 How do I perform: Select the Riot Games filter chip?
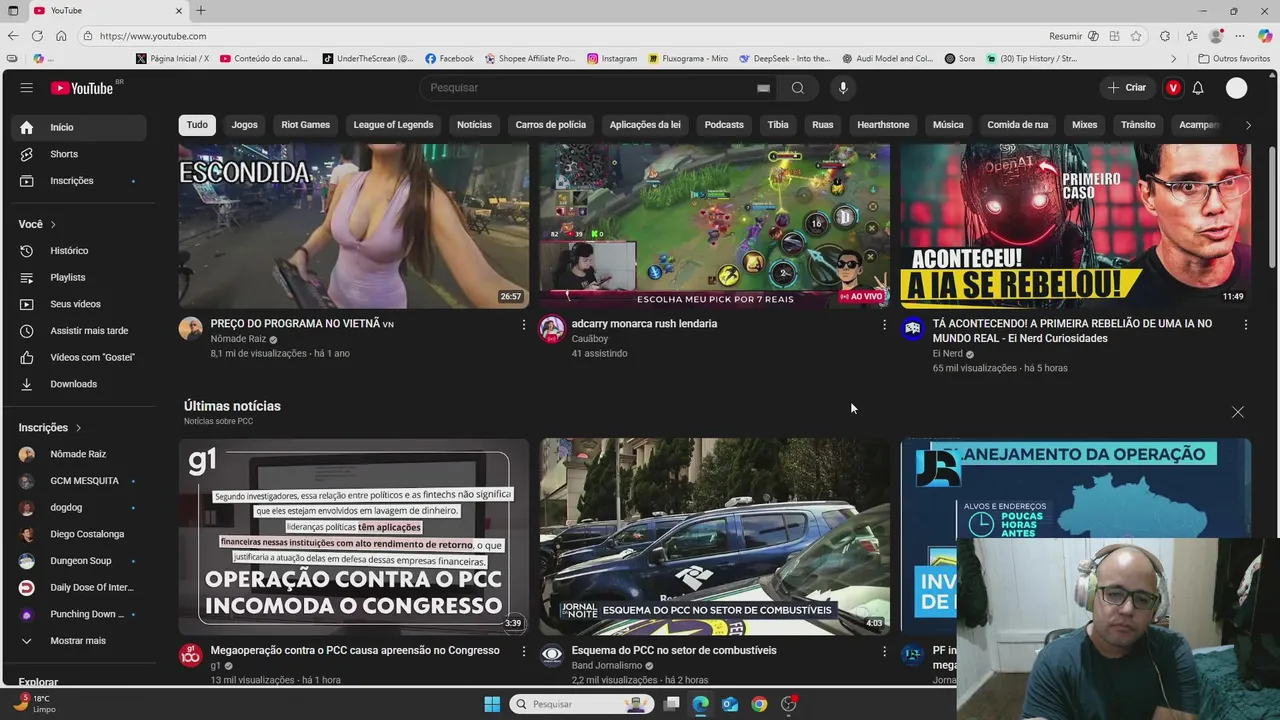click(306, 125)
